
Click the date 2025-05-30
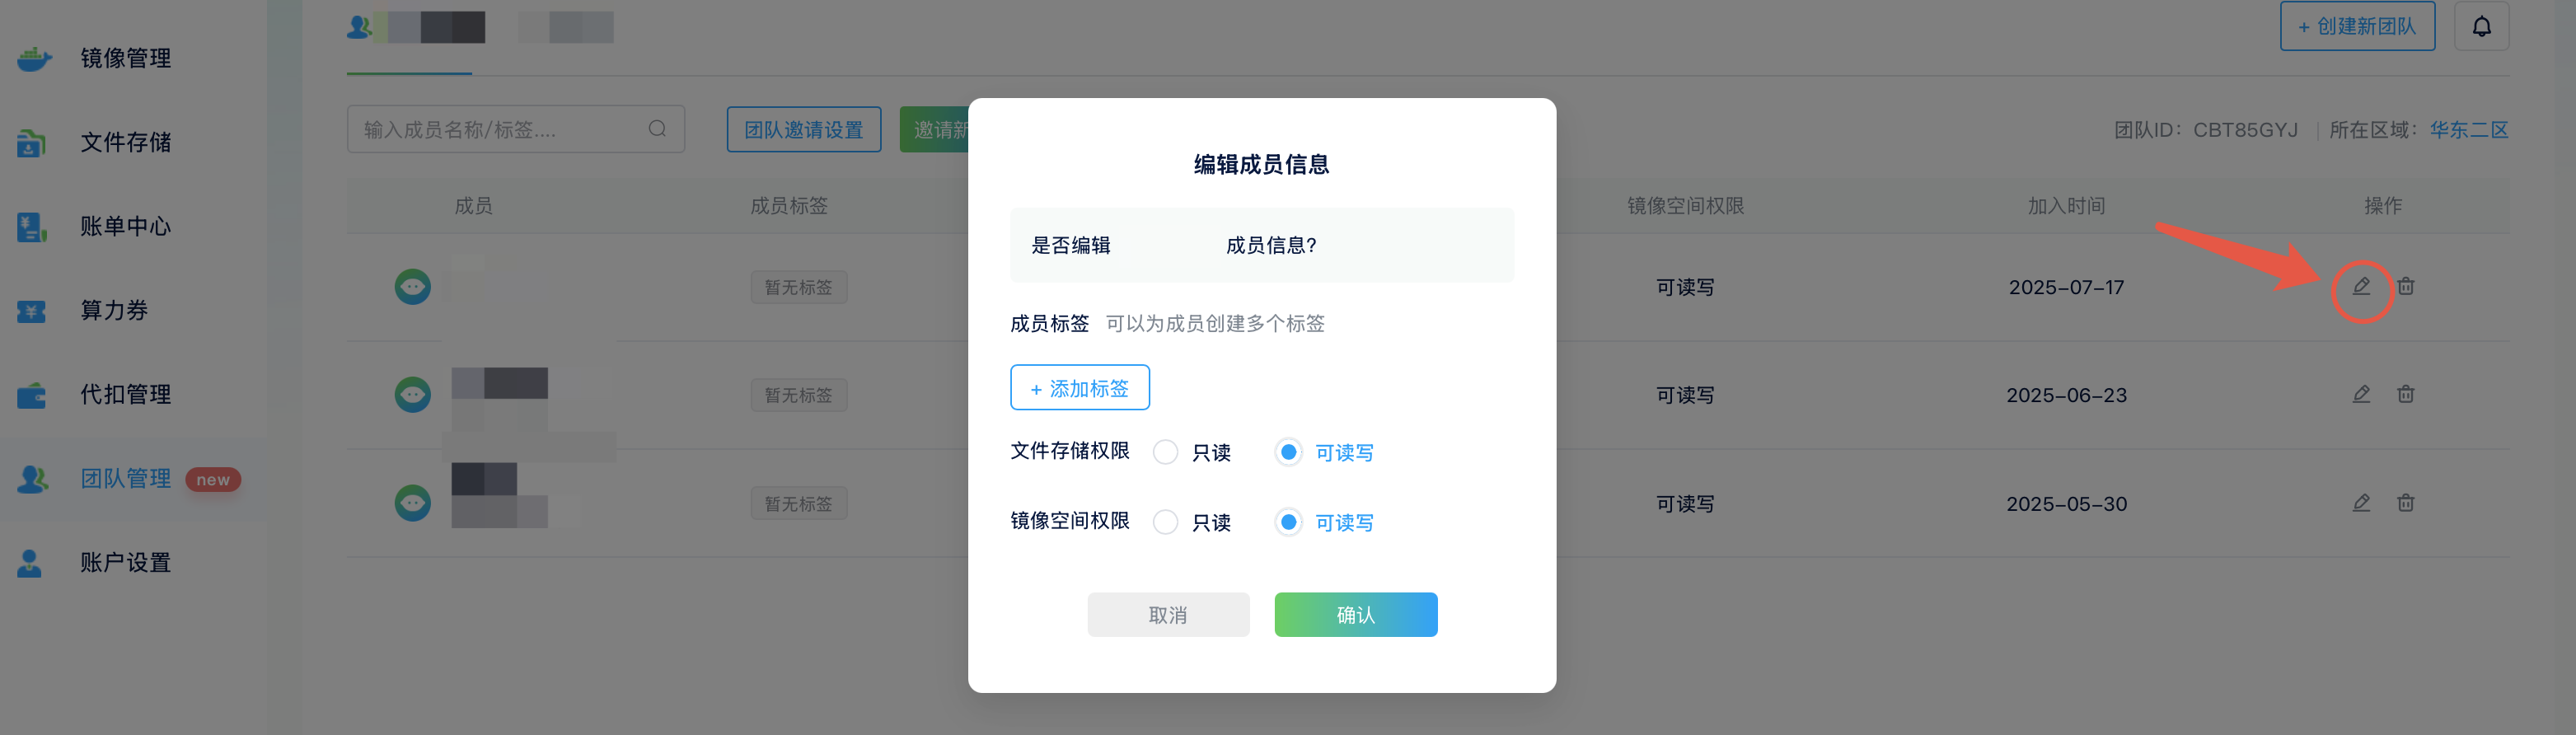coord(2066,504)
